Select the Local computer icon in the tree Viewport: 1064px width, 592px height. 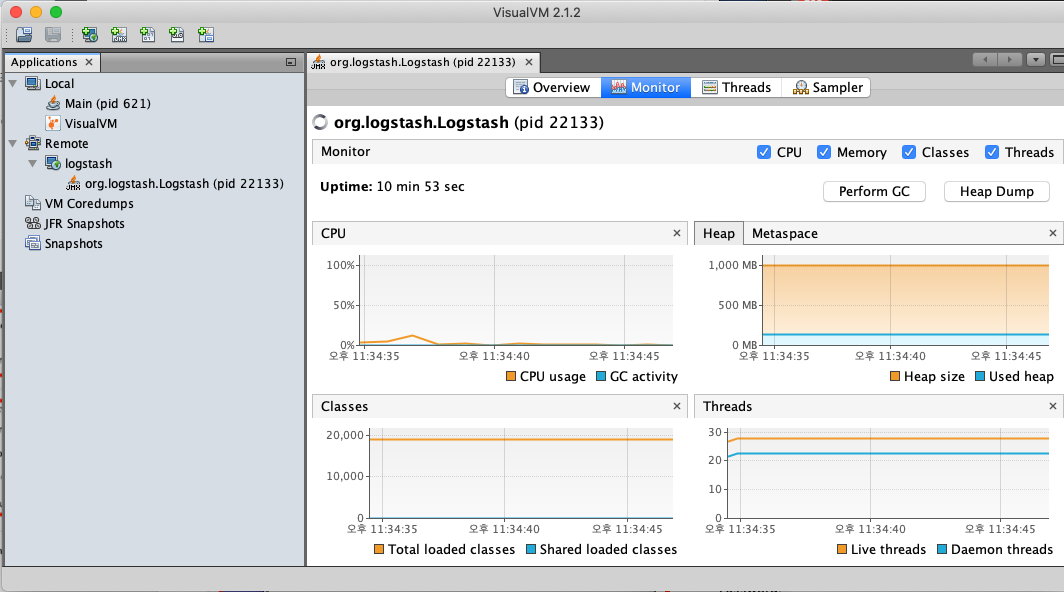(33, 84)
